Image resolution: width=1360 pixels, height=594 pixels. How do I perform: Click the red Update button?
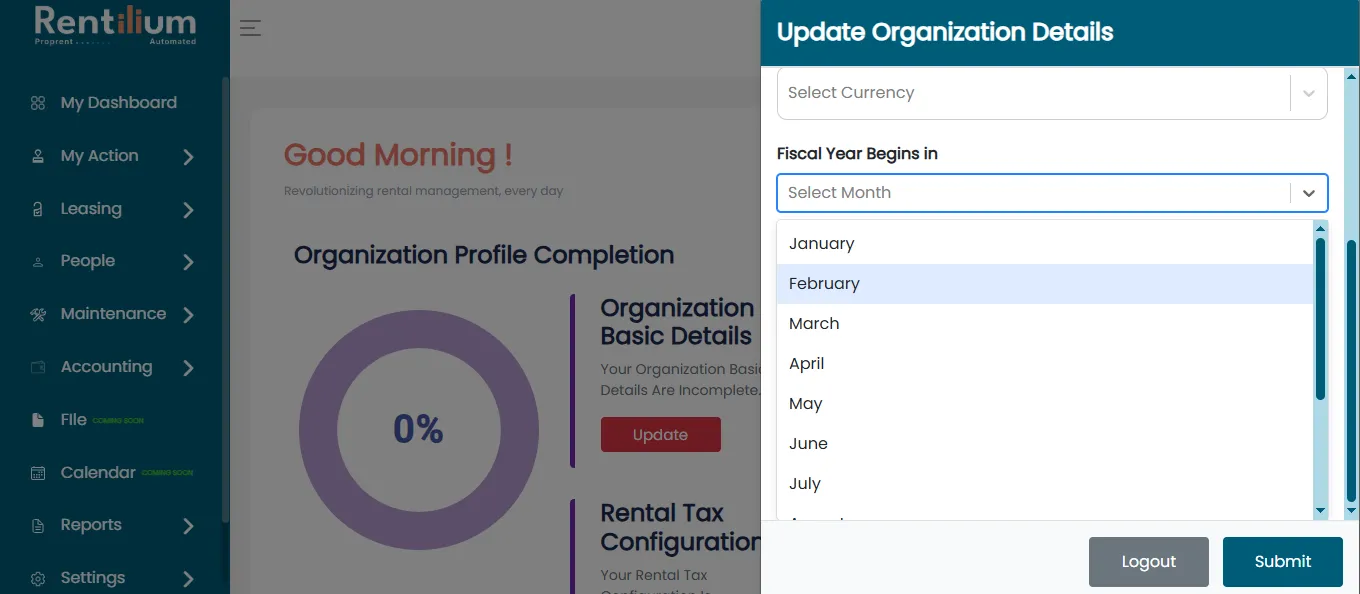(x=660, y=435)
